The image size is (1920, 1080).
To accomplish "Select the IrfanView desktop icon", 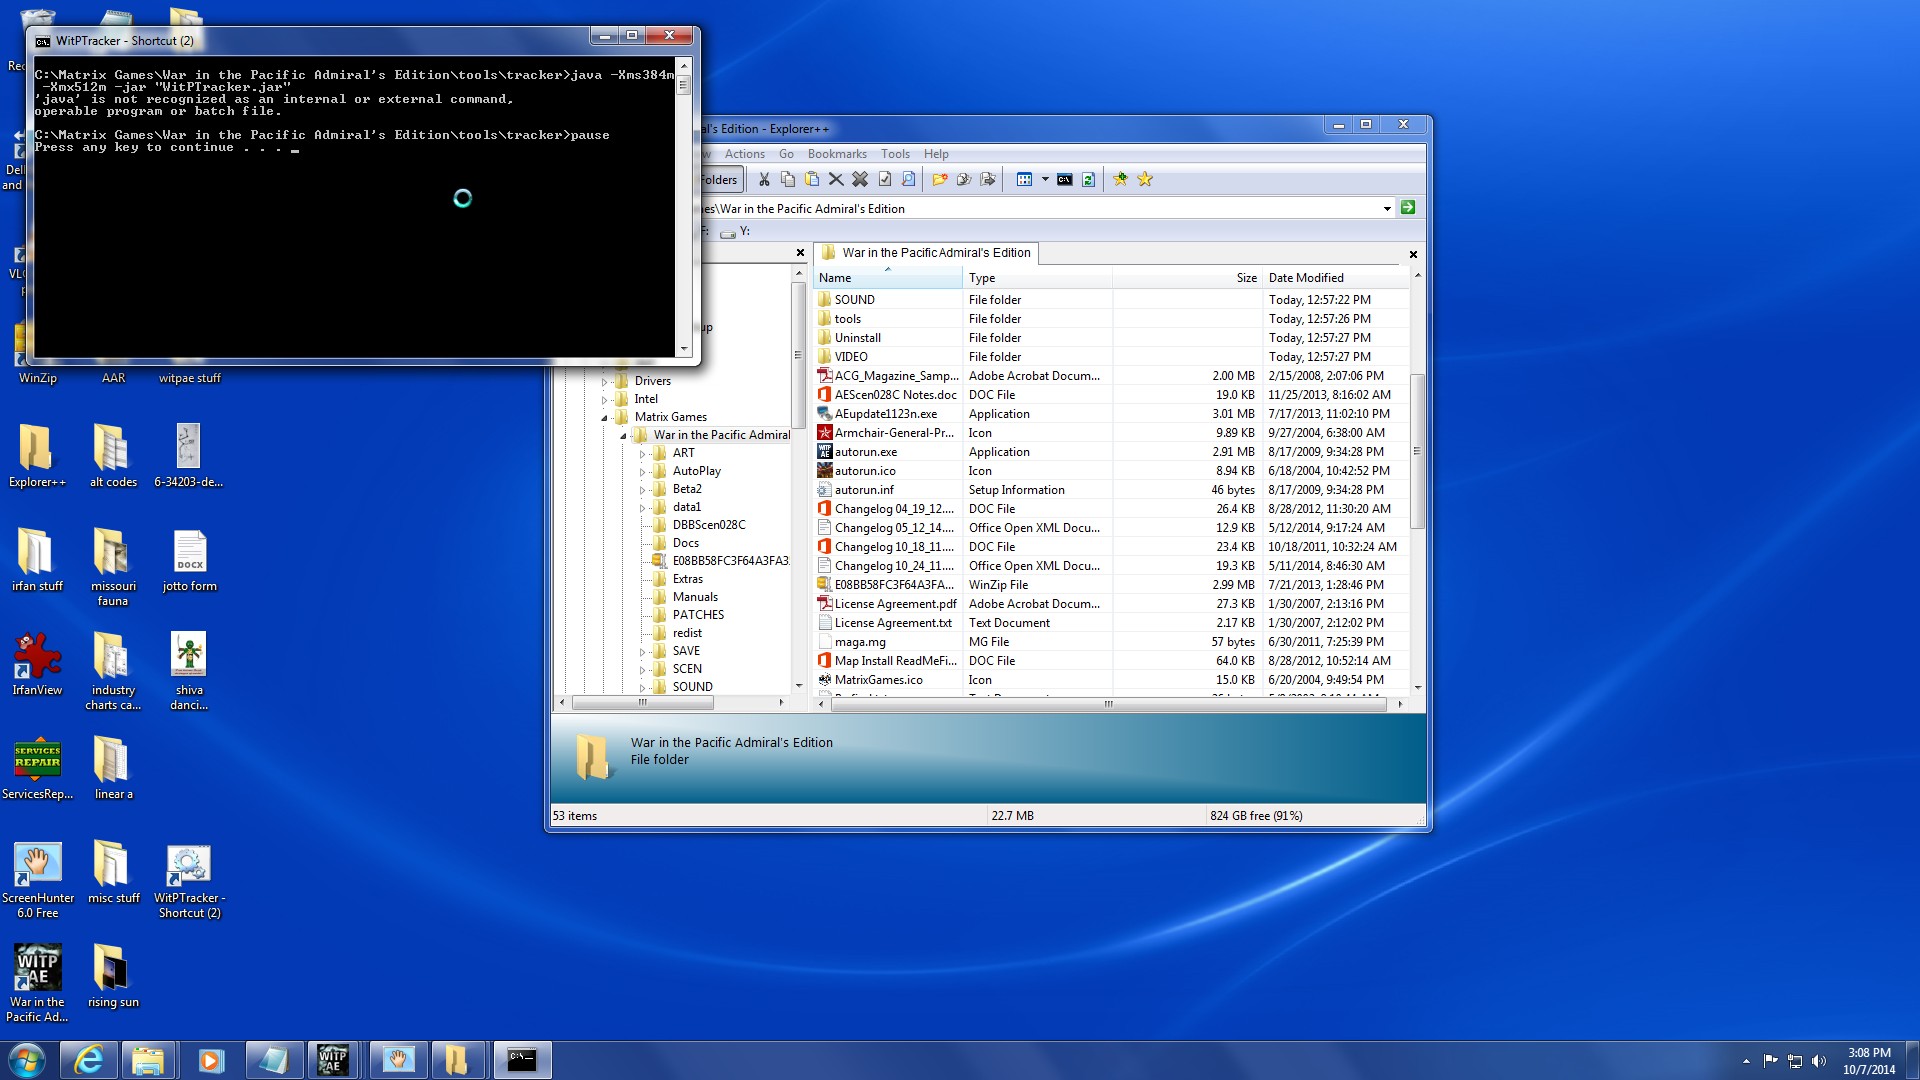I will [x=37, y=665].
